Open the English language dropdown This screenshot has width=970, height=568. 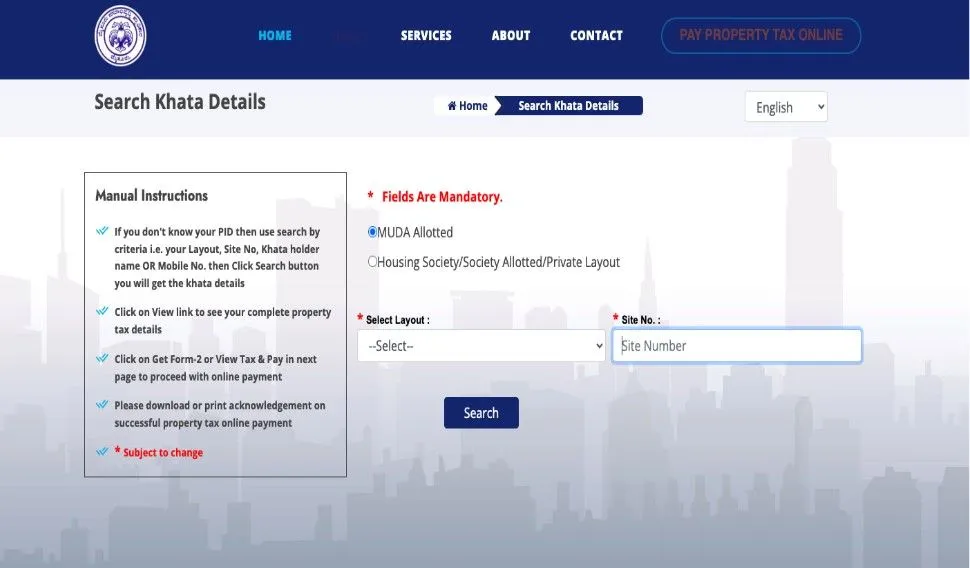[x=786, y=107]
